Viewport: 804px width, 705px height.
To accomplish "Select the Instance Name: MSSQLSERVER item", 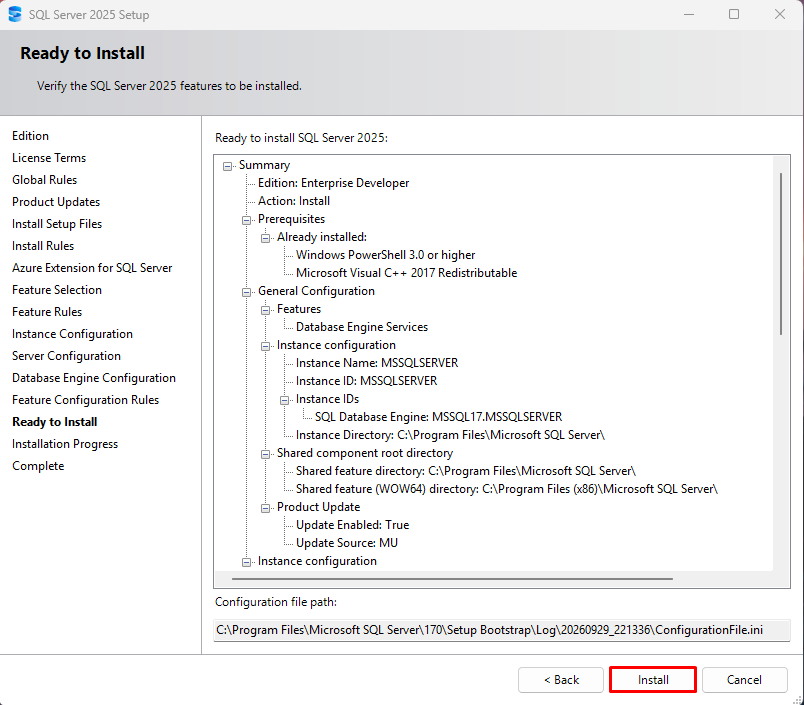I will 377,363.
